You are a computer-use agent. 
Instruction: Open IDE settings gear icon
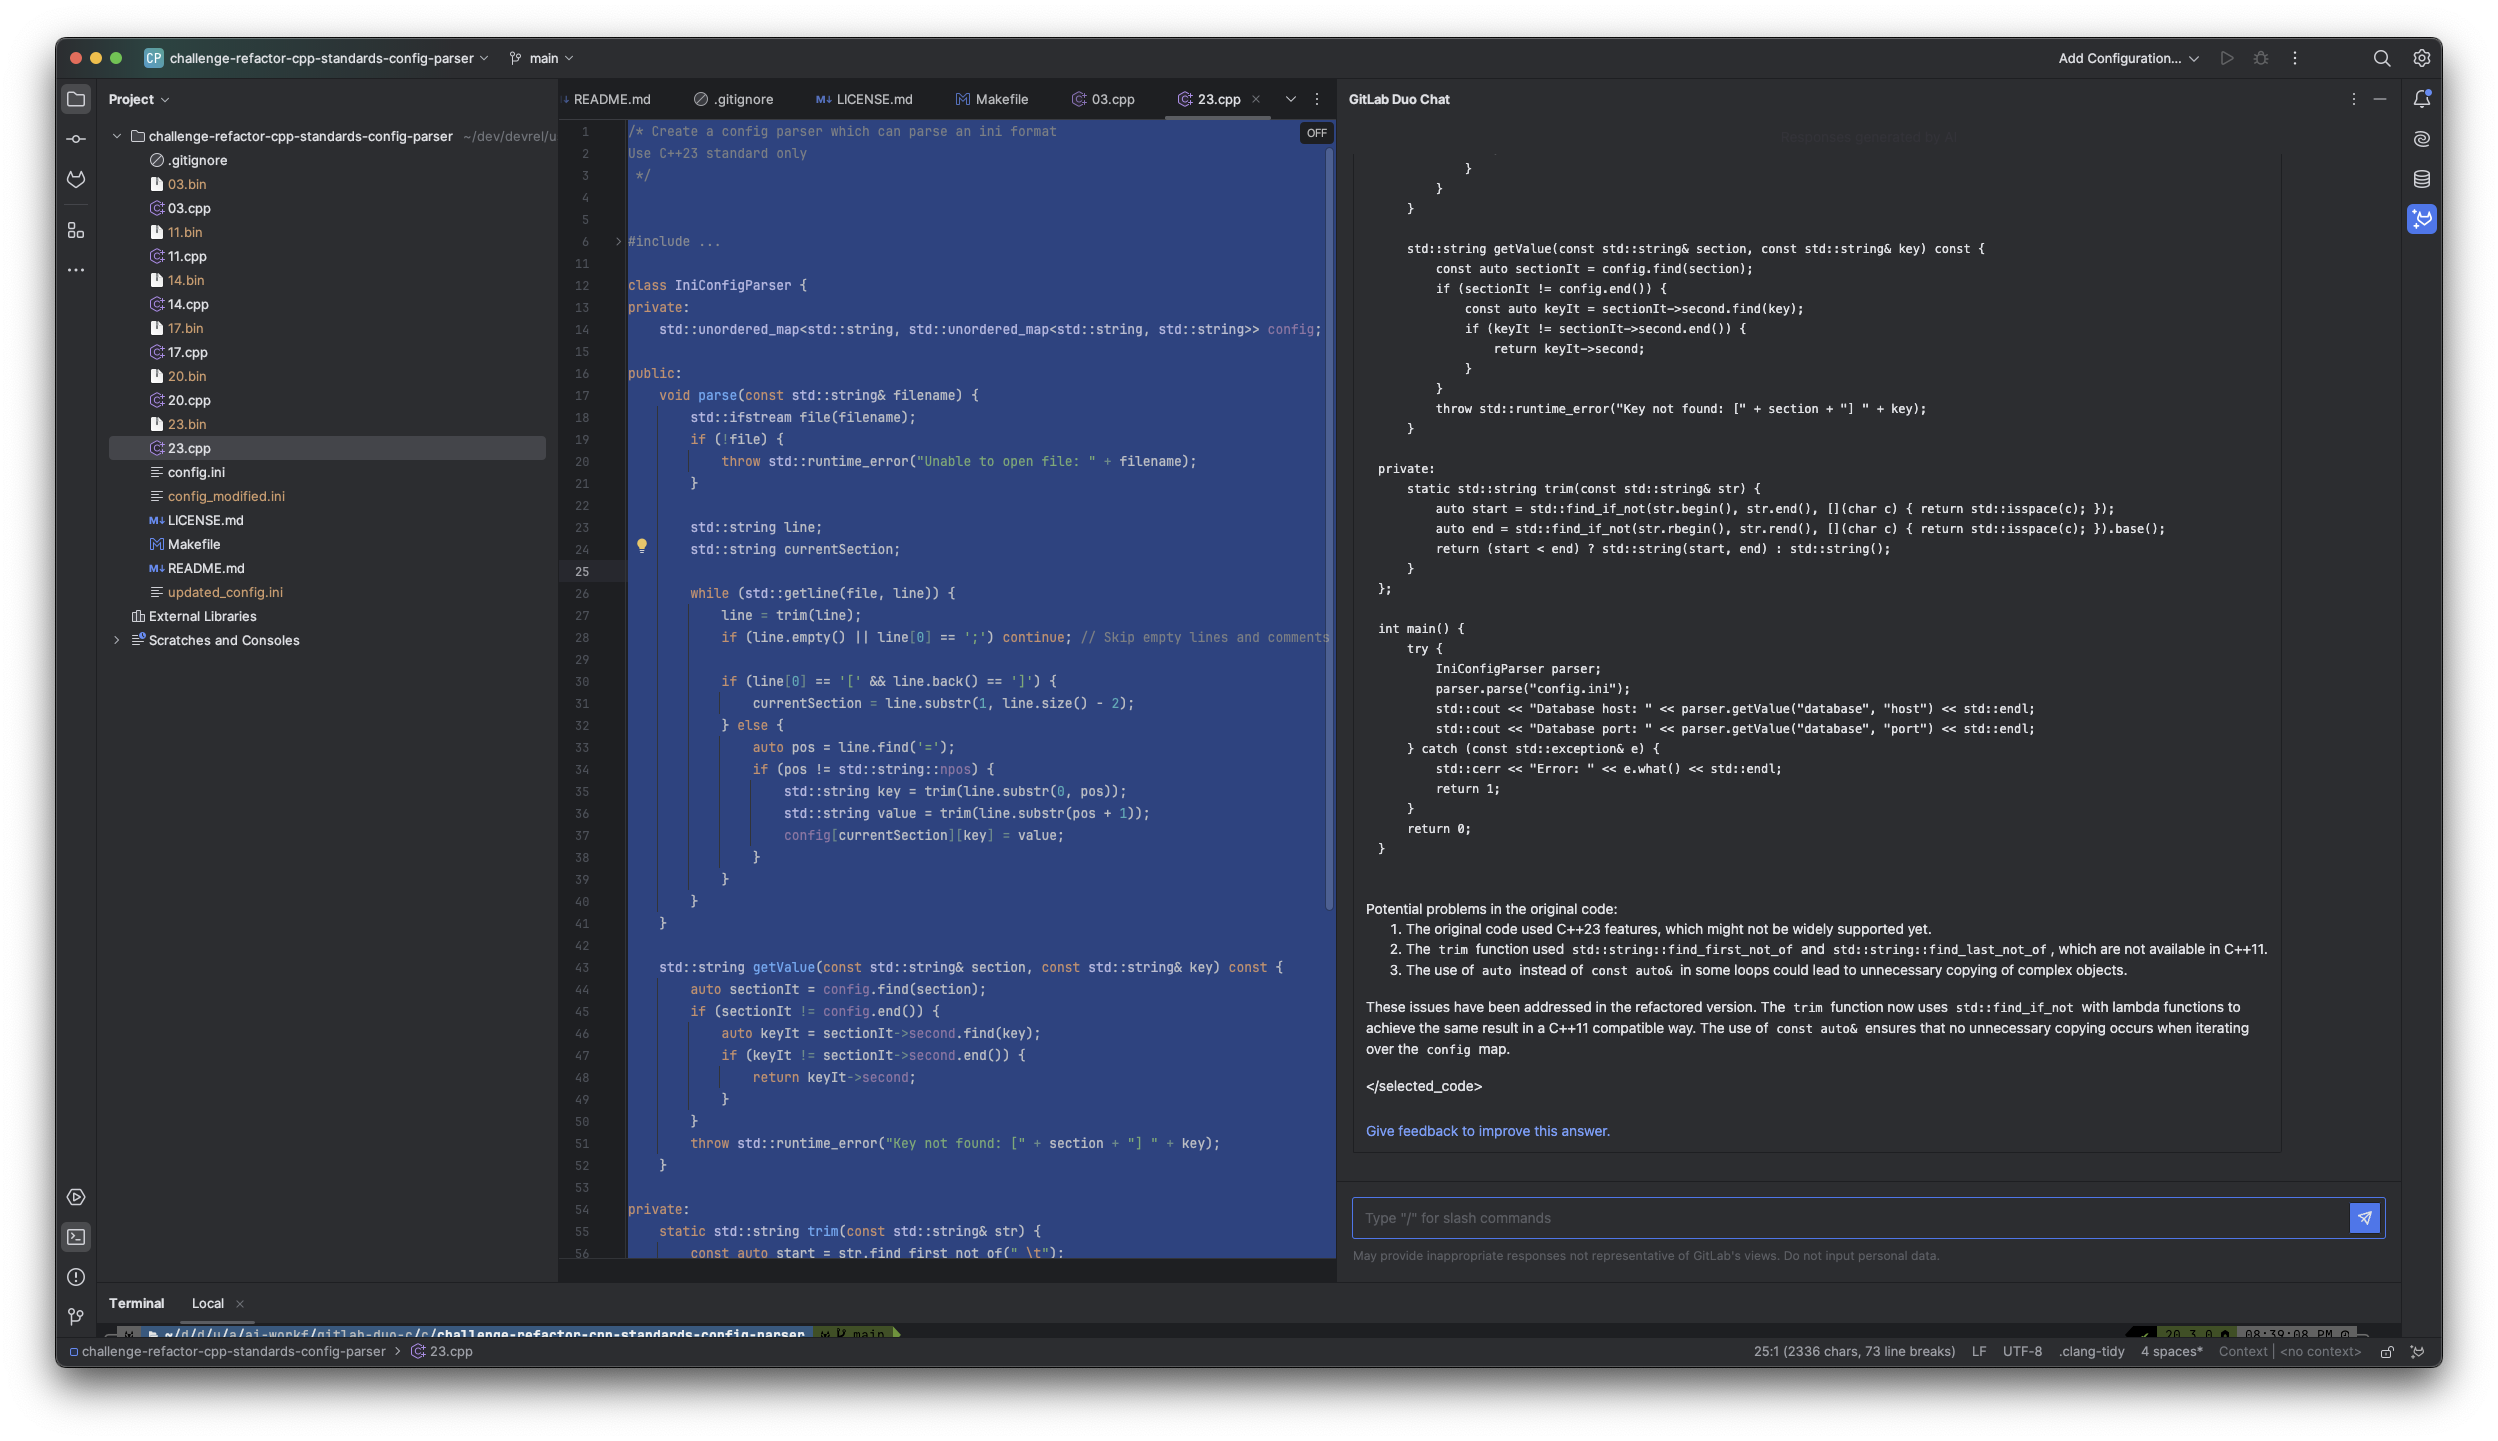(2421, 58)
